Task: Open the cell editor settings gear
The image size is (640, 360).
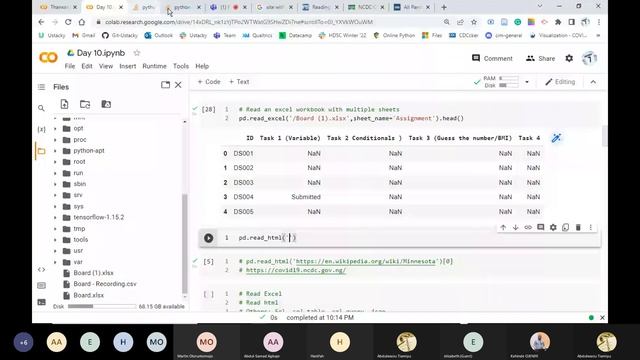Action: (553, 227)
